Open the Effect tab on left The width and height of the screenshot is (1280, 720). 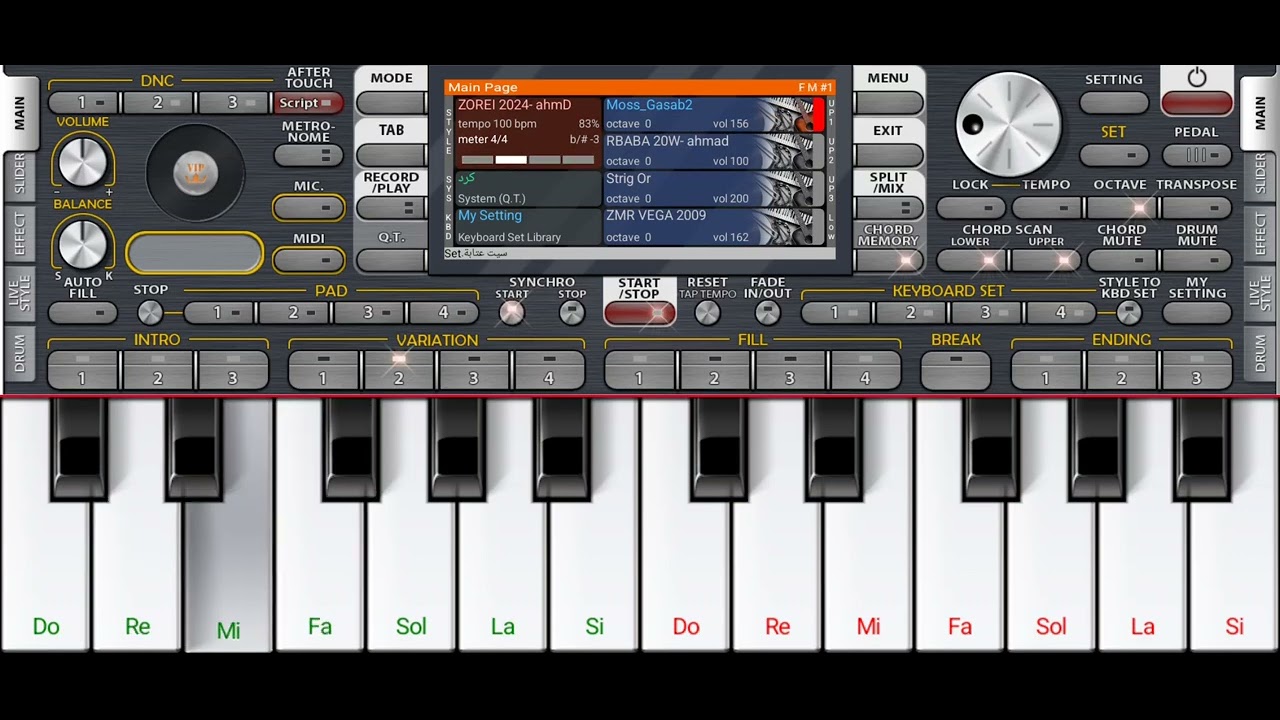[x=20, y=235]
